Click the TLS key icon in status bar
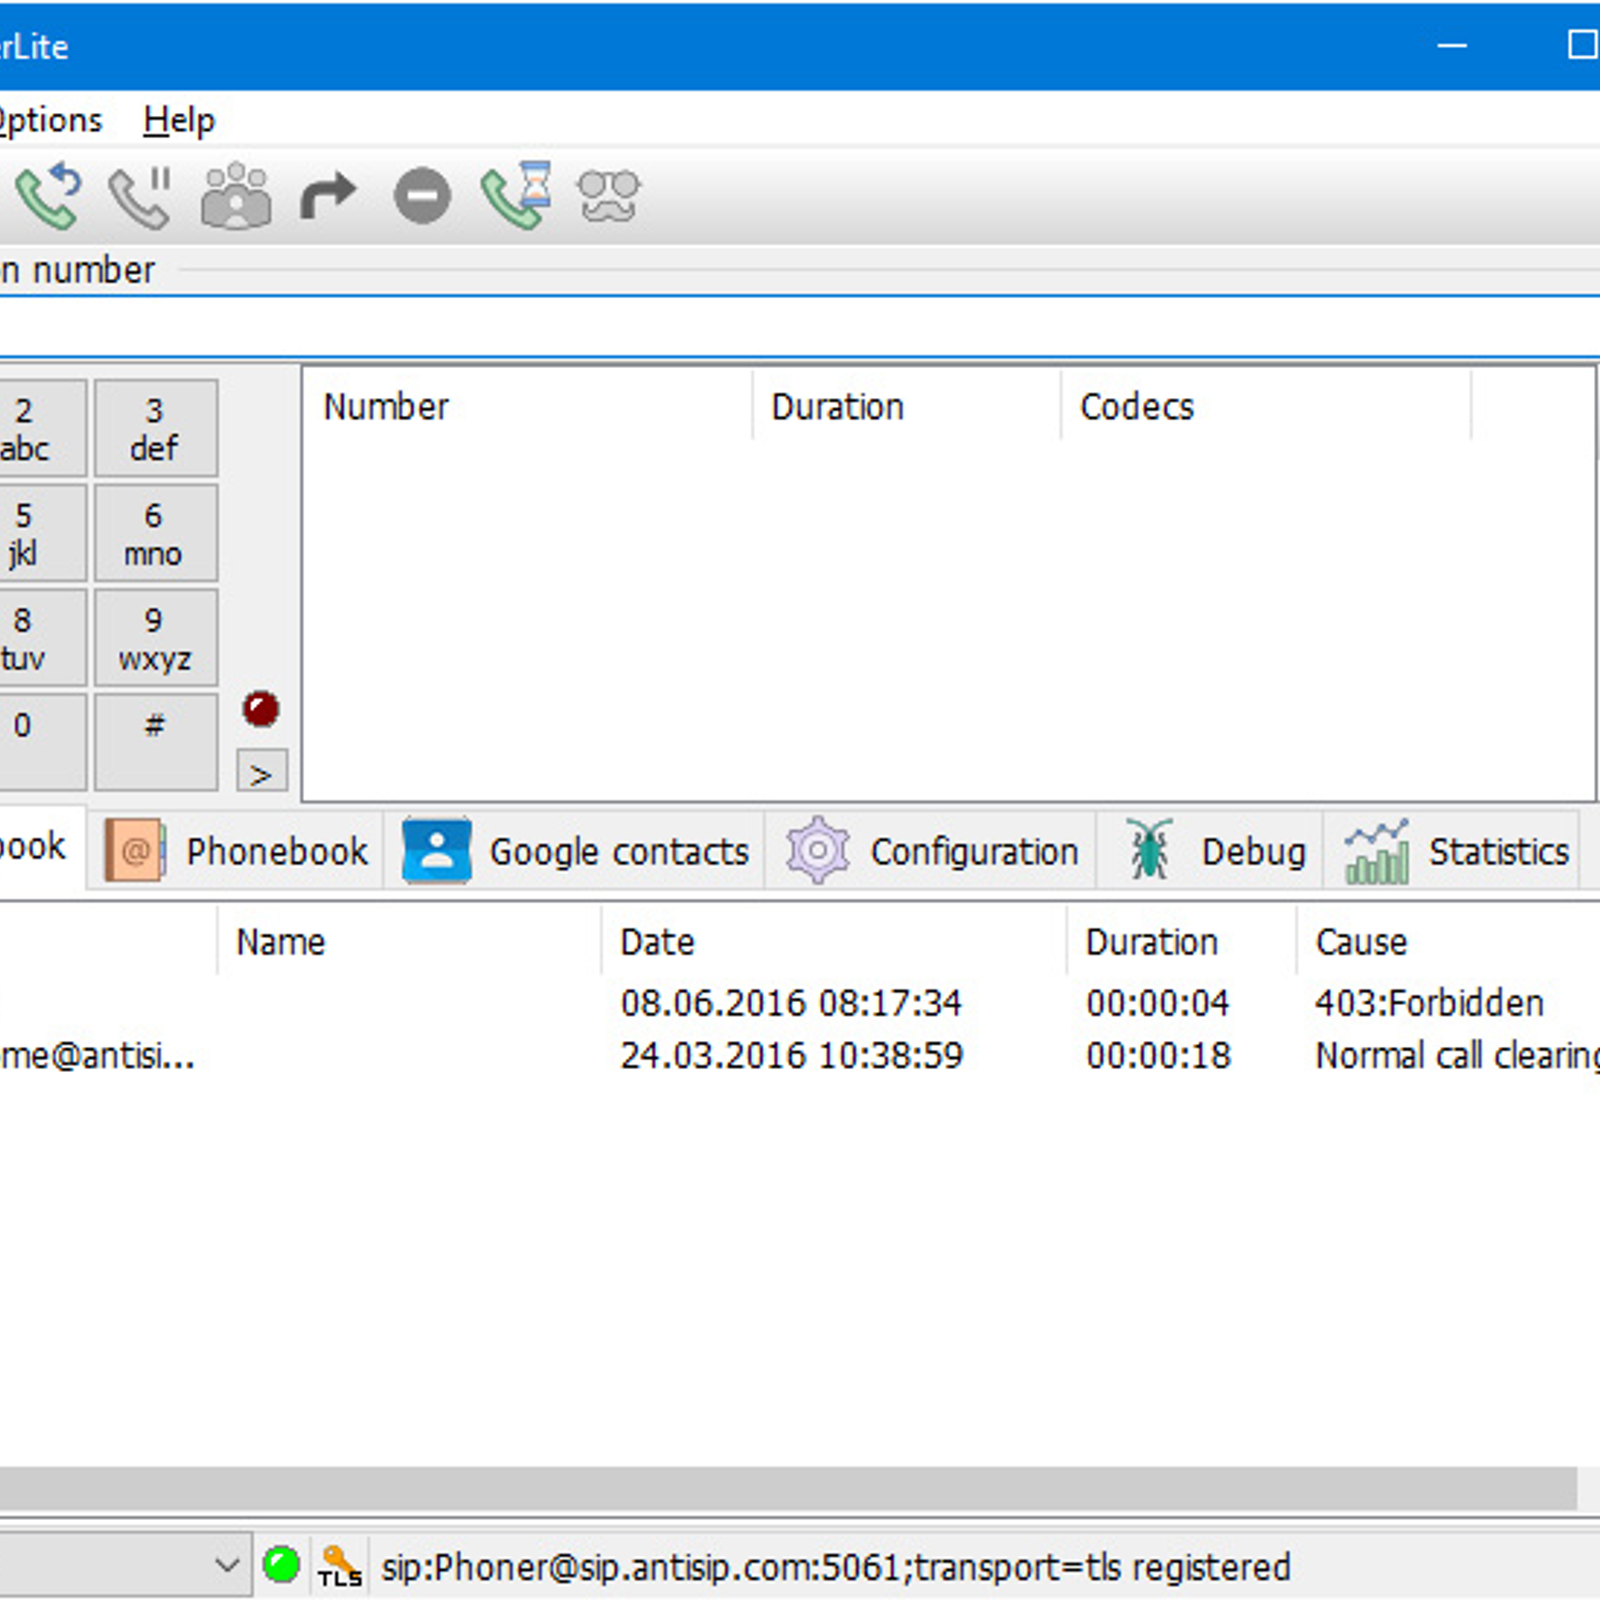This screenshot has height=1600, width=1600. click(x=340, y=1565)
